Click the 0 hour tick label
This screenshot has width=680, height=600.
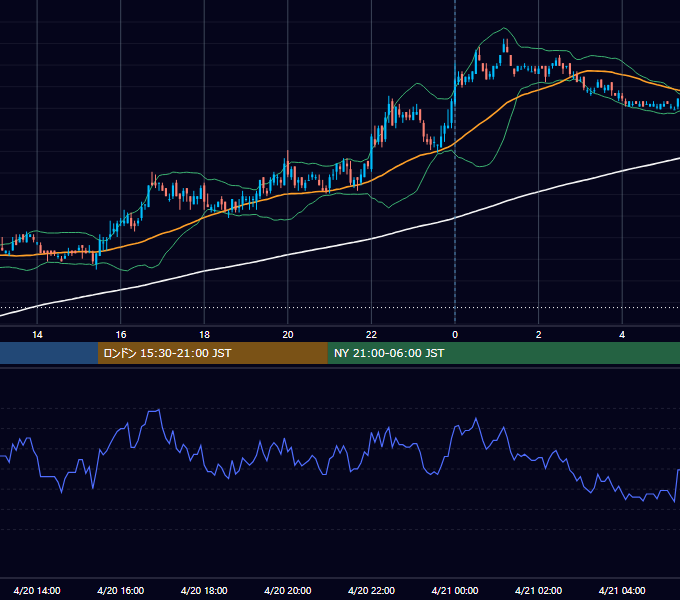point(455,335)
